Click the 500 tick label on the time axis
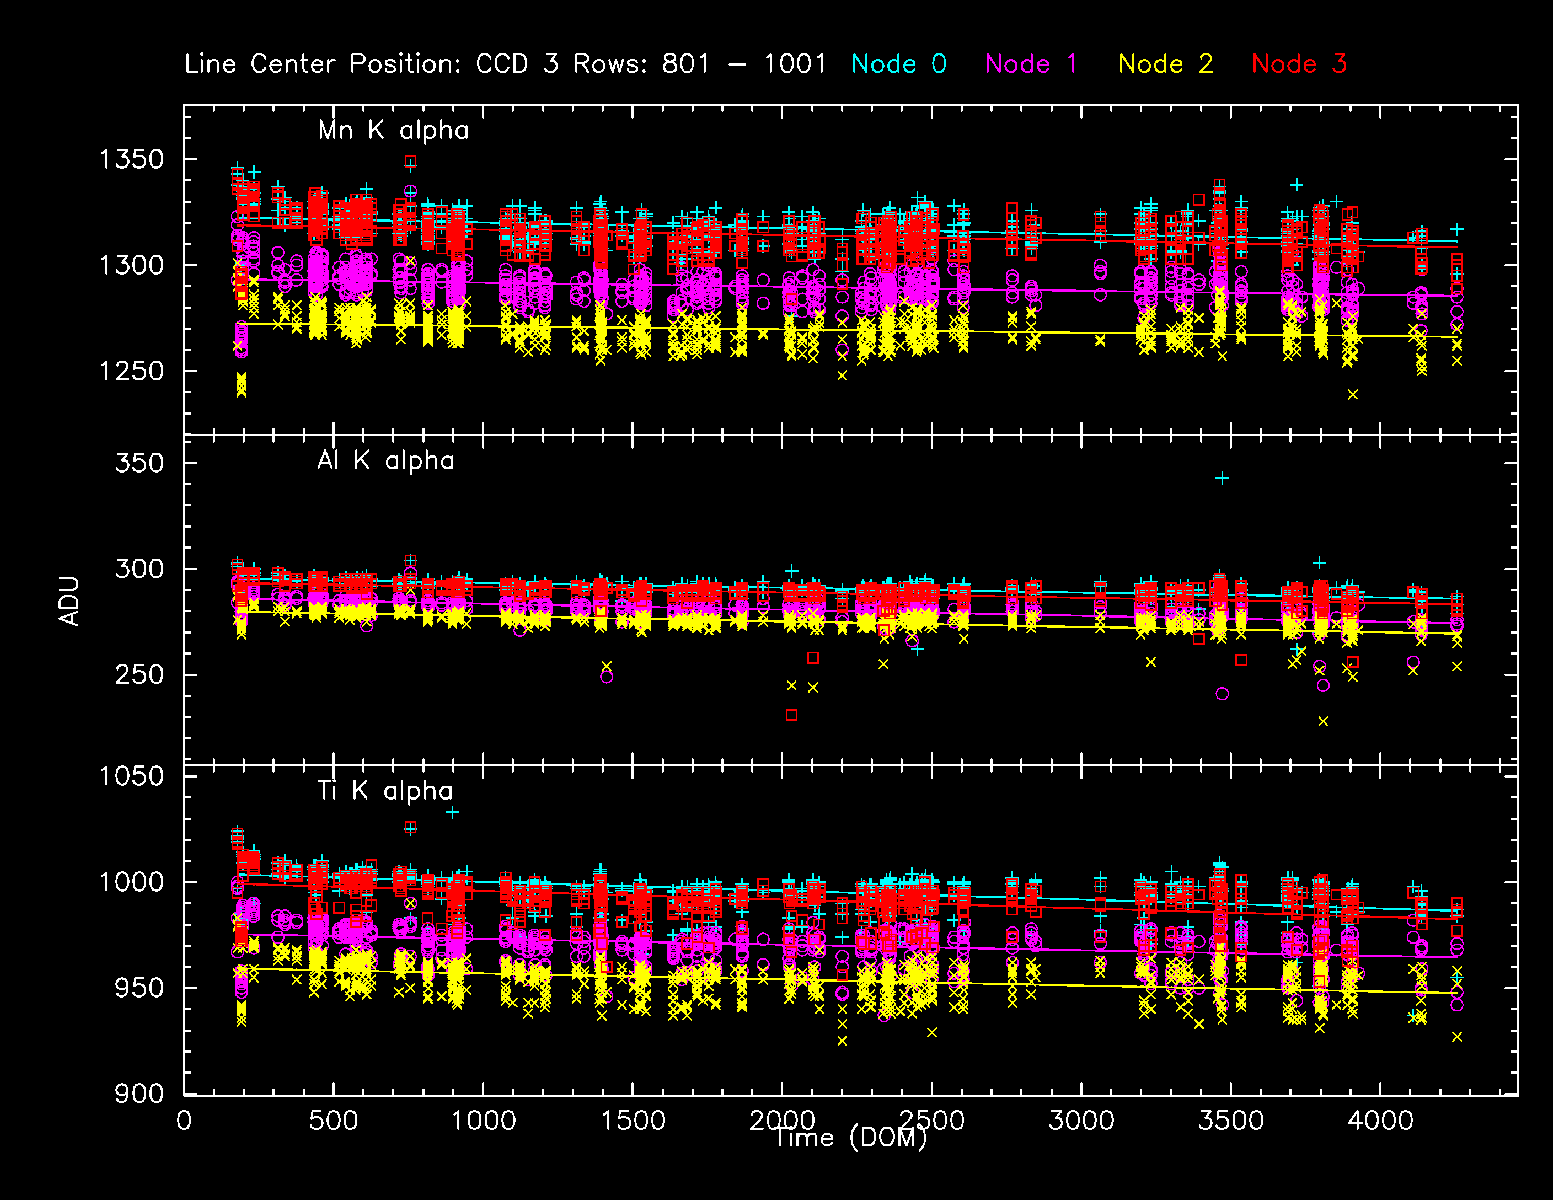 coord(333,1120)
